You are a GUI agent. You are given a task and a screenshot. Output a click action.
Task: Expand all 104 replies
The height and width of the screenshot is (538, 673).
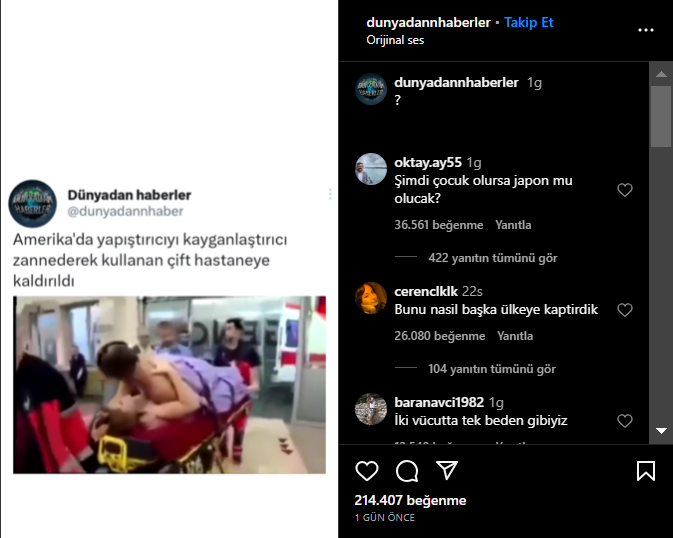pyautogui.click(x=492, y=369)
